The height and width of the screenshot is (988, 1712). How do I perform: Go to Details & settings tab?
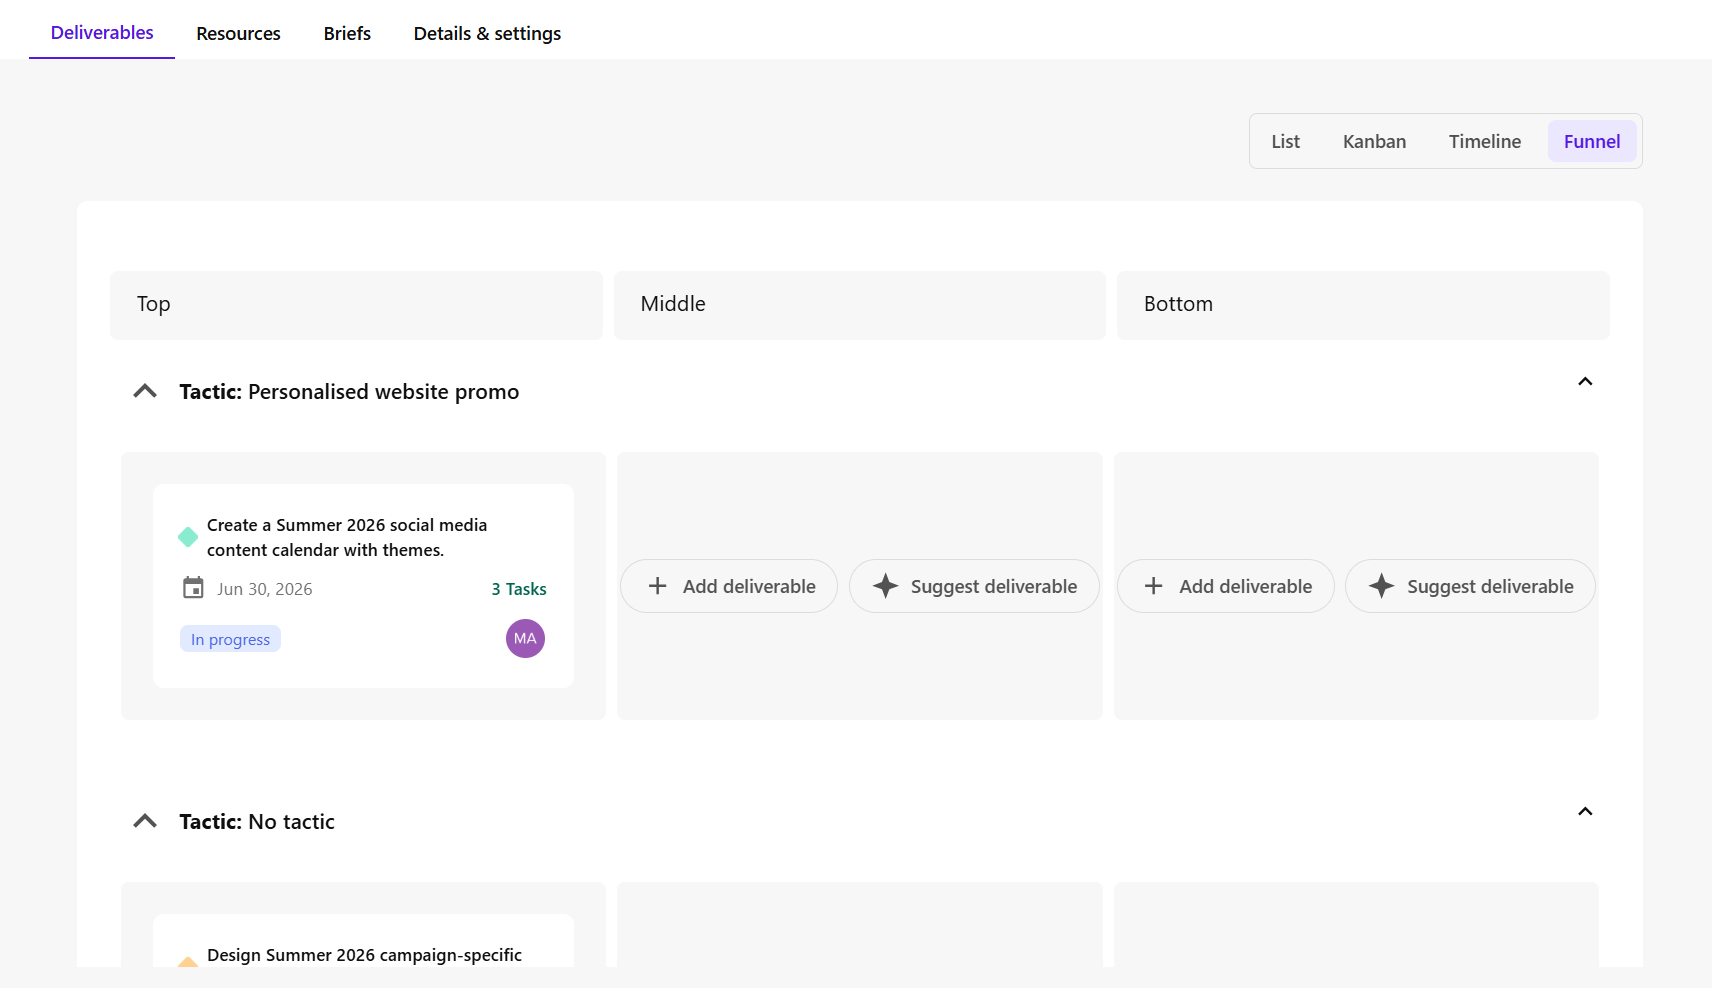tap(487, 33)
